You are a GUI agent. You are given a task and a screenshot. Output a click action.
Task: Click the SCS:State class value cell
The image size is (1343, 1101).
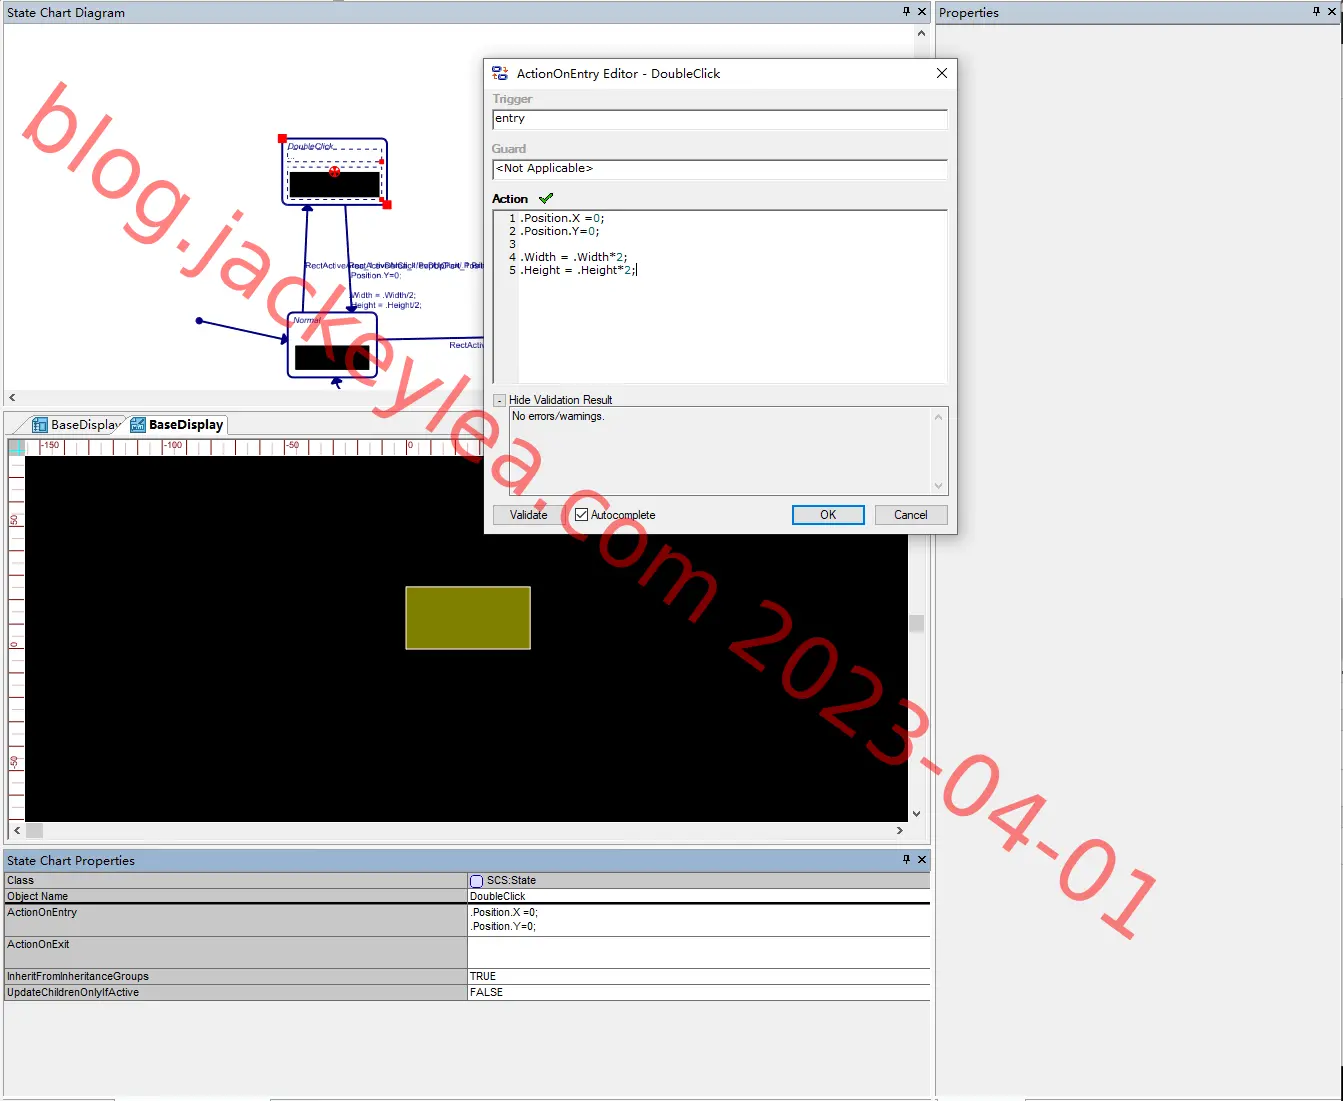tap(699, 881)
